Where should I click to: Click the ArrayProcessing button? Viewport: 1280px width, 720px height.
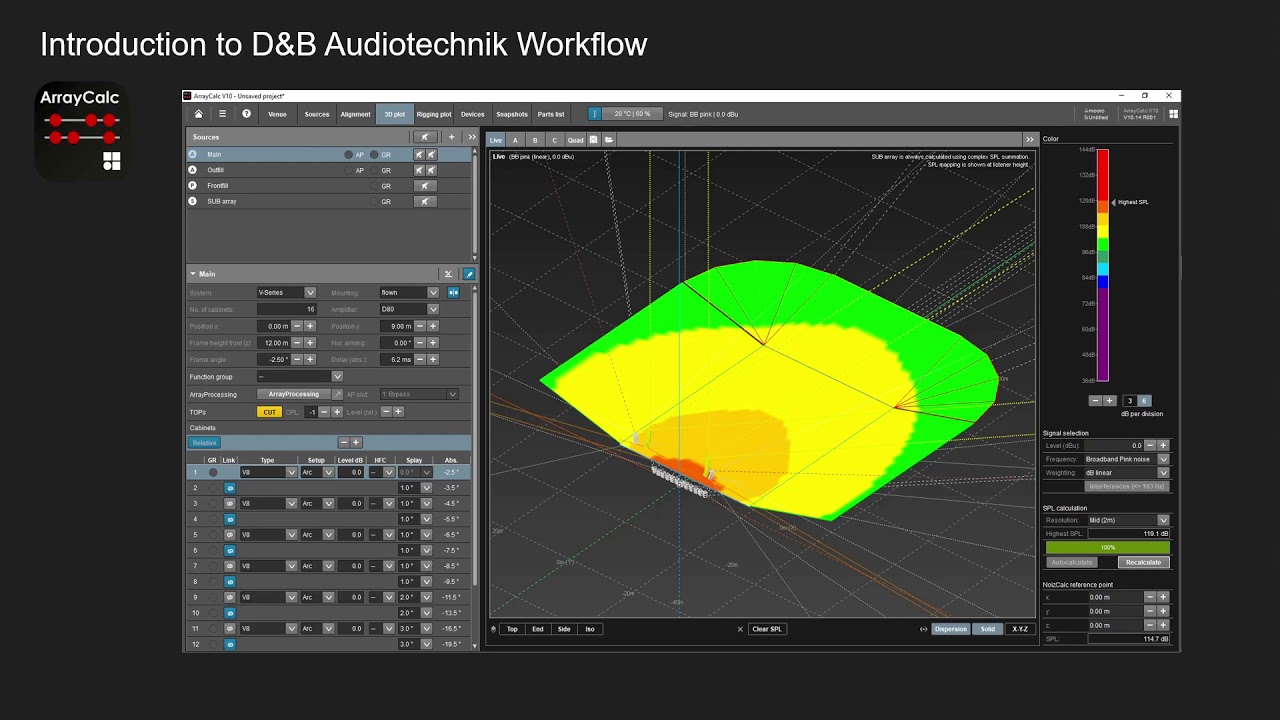pos(294,394)
